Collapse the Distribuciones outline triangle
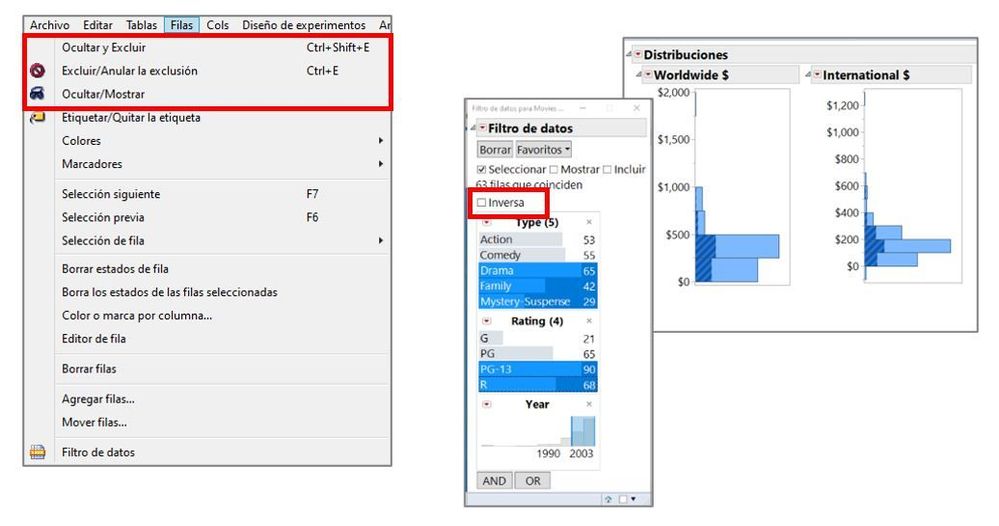Viewport: 999px width, 526px height. (x=629, y=54)
